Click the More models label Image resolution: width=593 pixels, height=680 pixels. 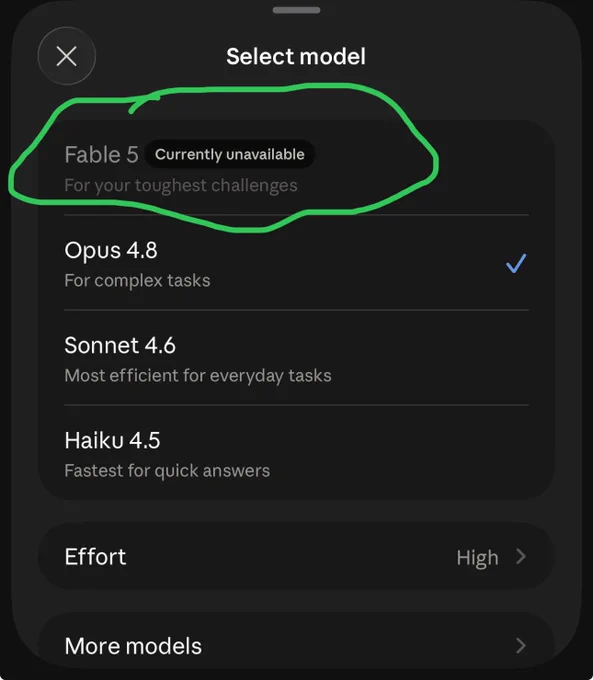133,646
